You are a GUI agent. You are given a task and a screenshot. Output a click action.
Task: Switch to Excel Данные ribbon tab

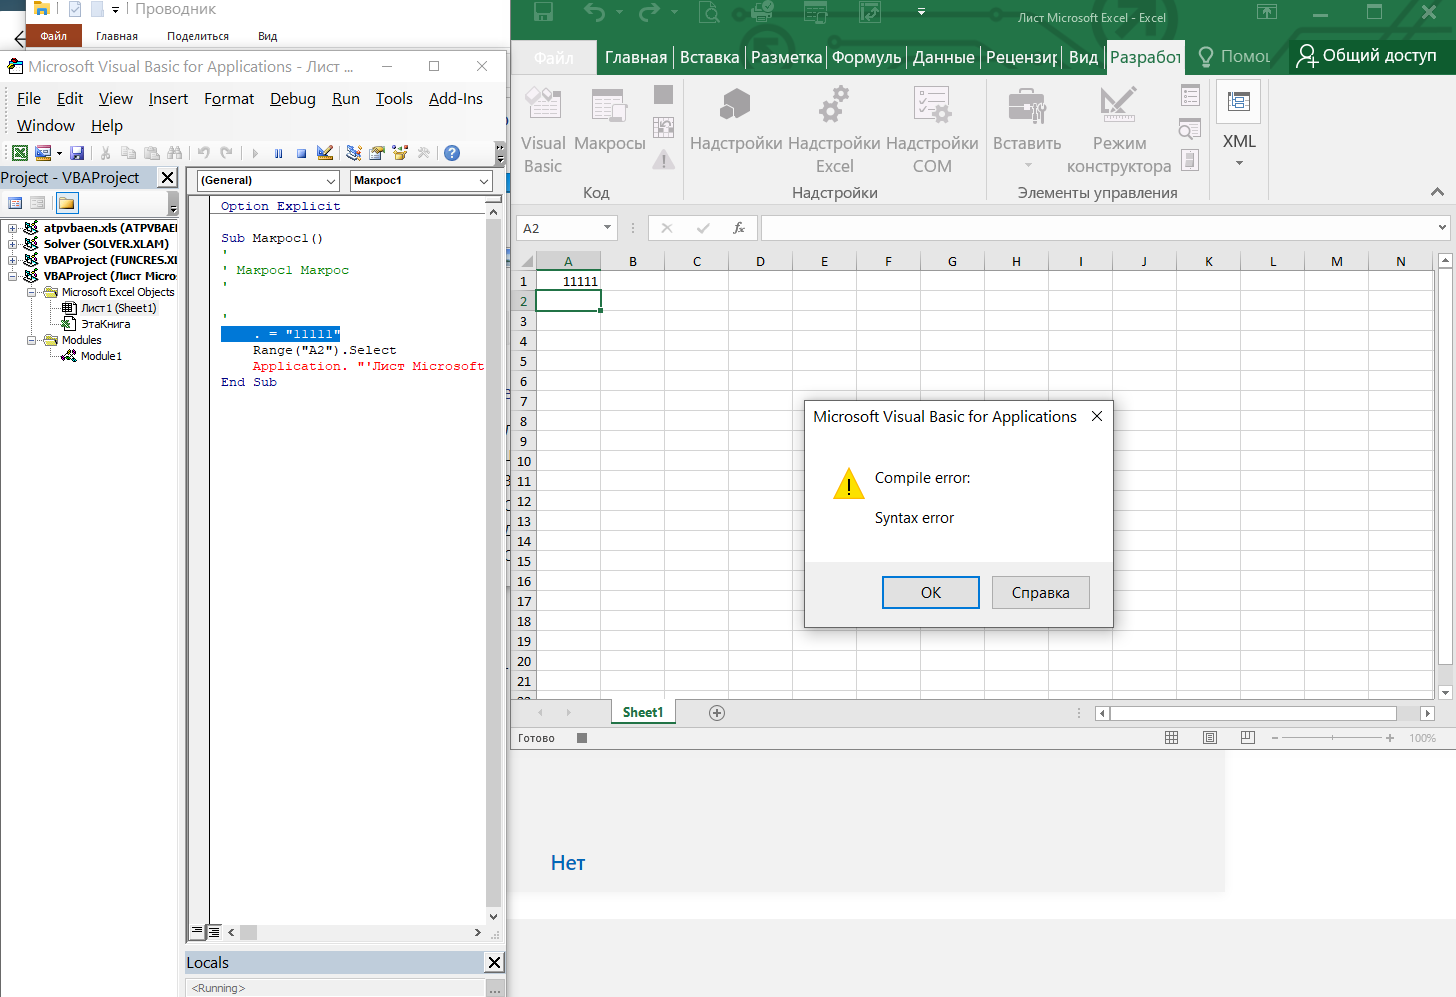point(943,57)
